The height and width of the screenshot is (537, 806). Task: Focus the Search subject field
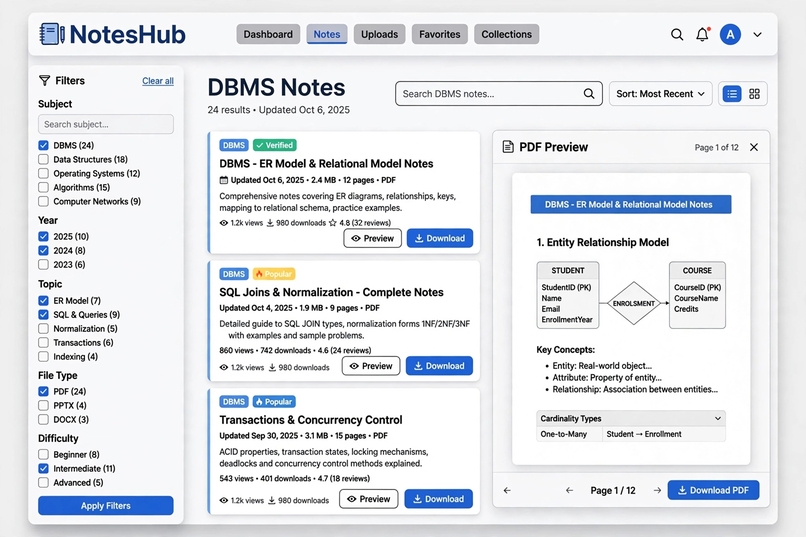(x=106, y=124)
